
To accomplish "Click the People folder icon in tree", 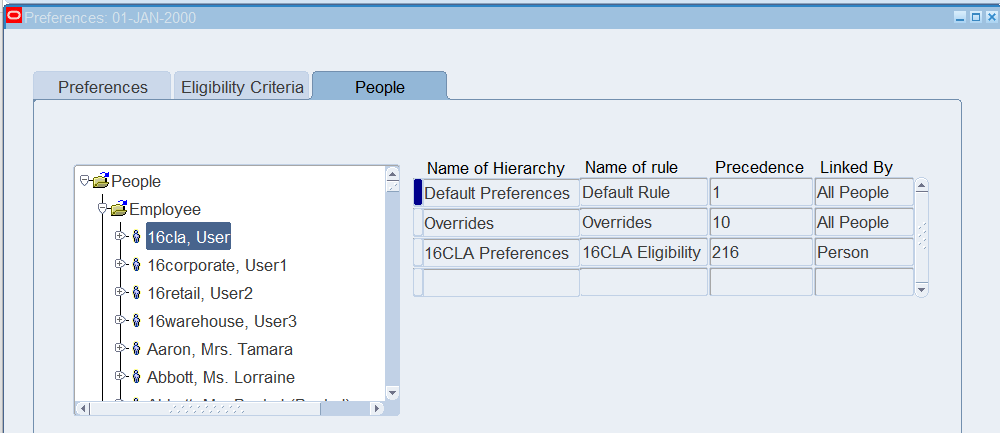I will (x=100, y=181).
